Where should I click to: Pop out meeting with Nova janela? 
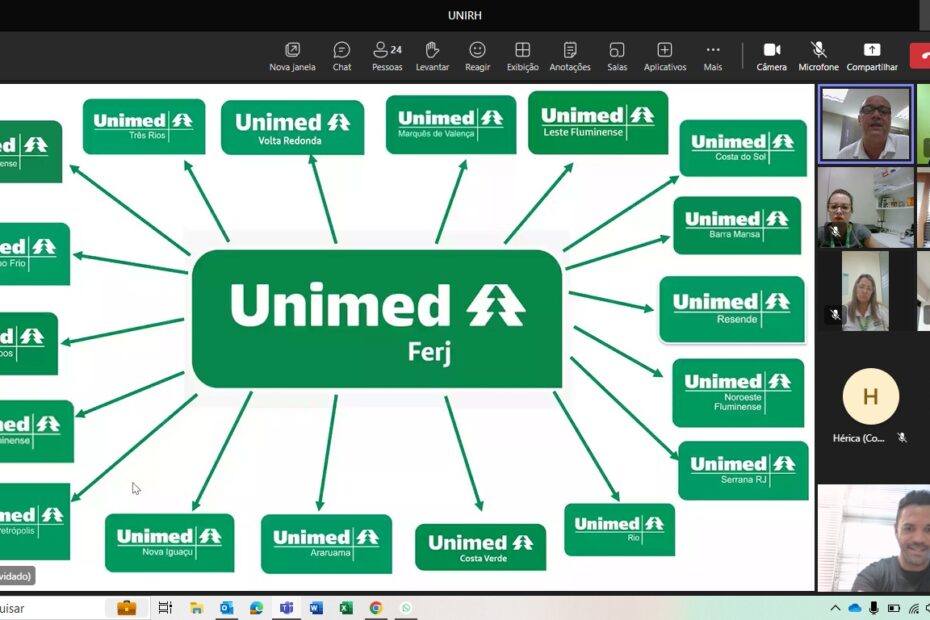click(x=292, y=56)
